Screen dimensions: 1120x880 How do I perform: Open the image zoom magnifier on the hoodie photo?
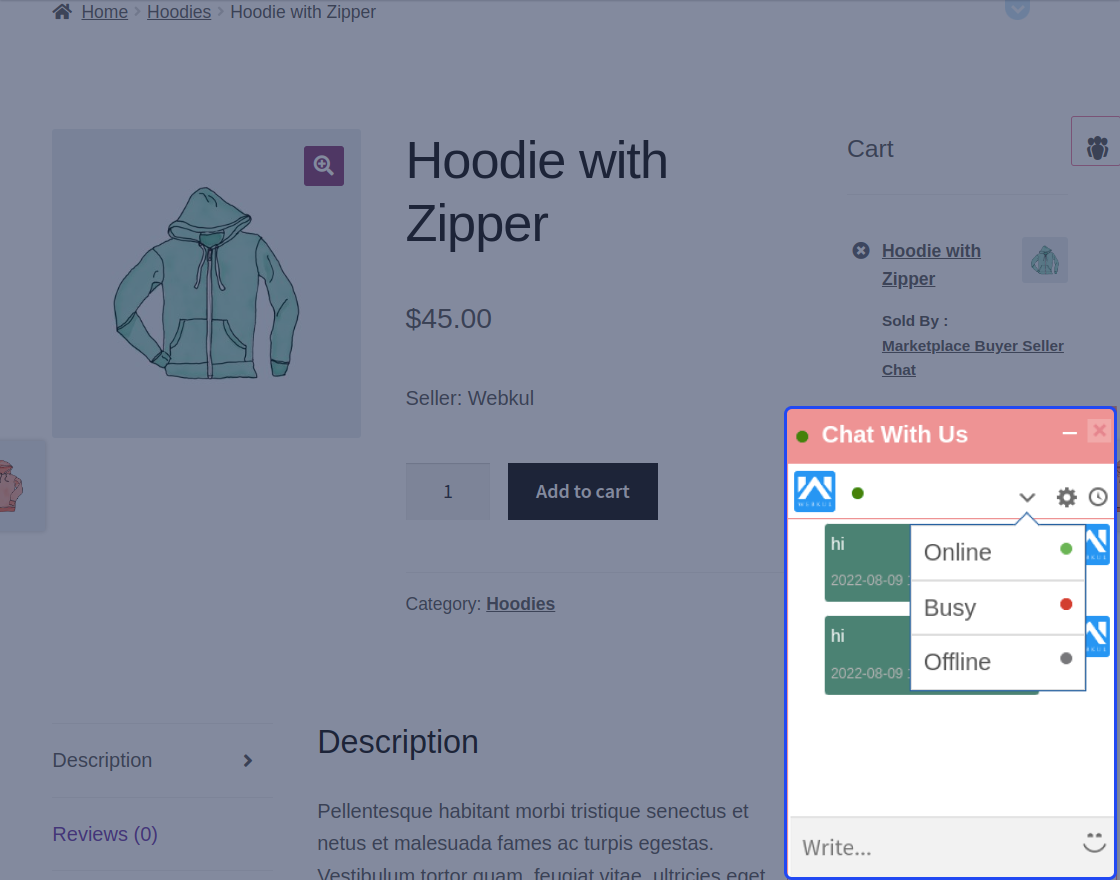pos(323,166)
